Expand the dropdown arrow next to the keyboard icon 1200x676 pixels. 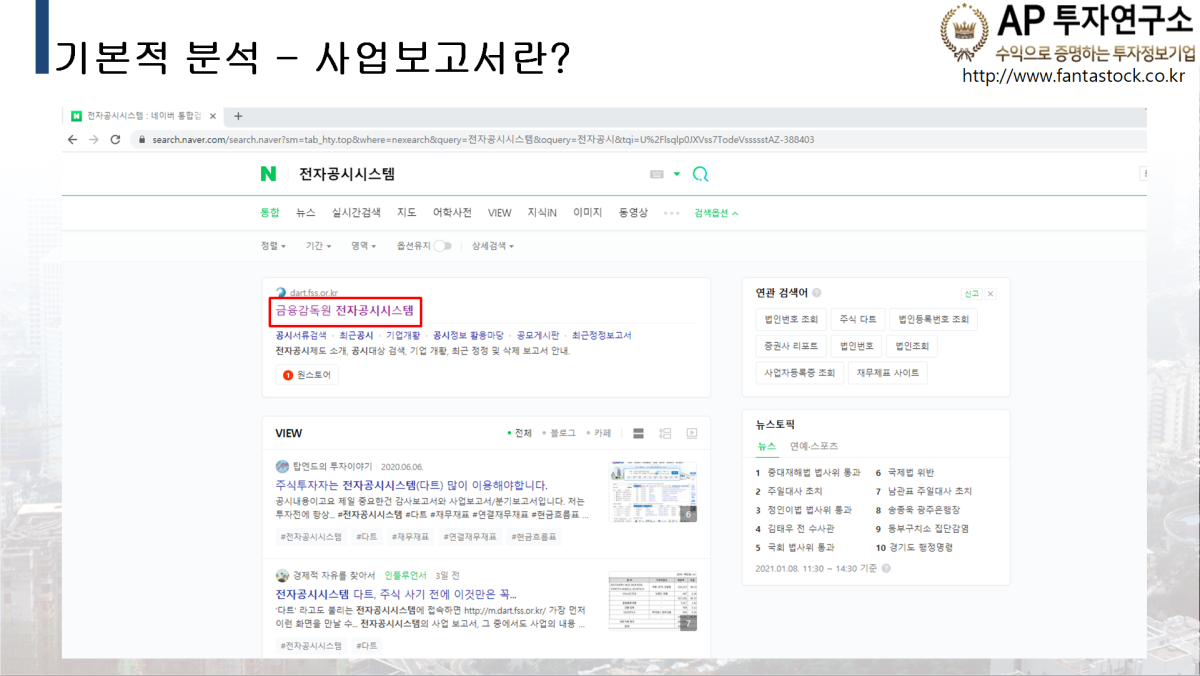coord(677,174)
